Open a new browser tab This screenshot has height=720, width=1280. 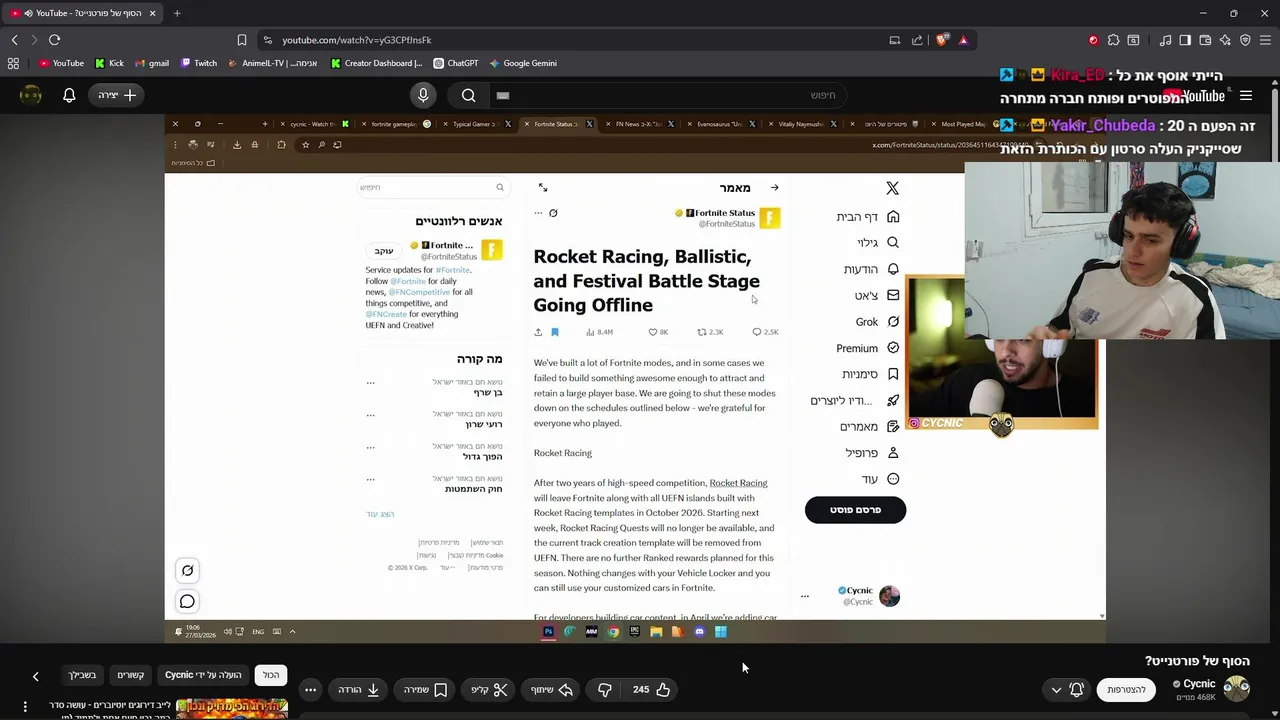click(177, 13)
